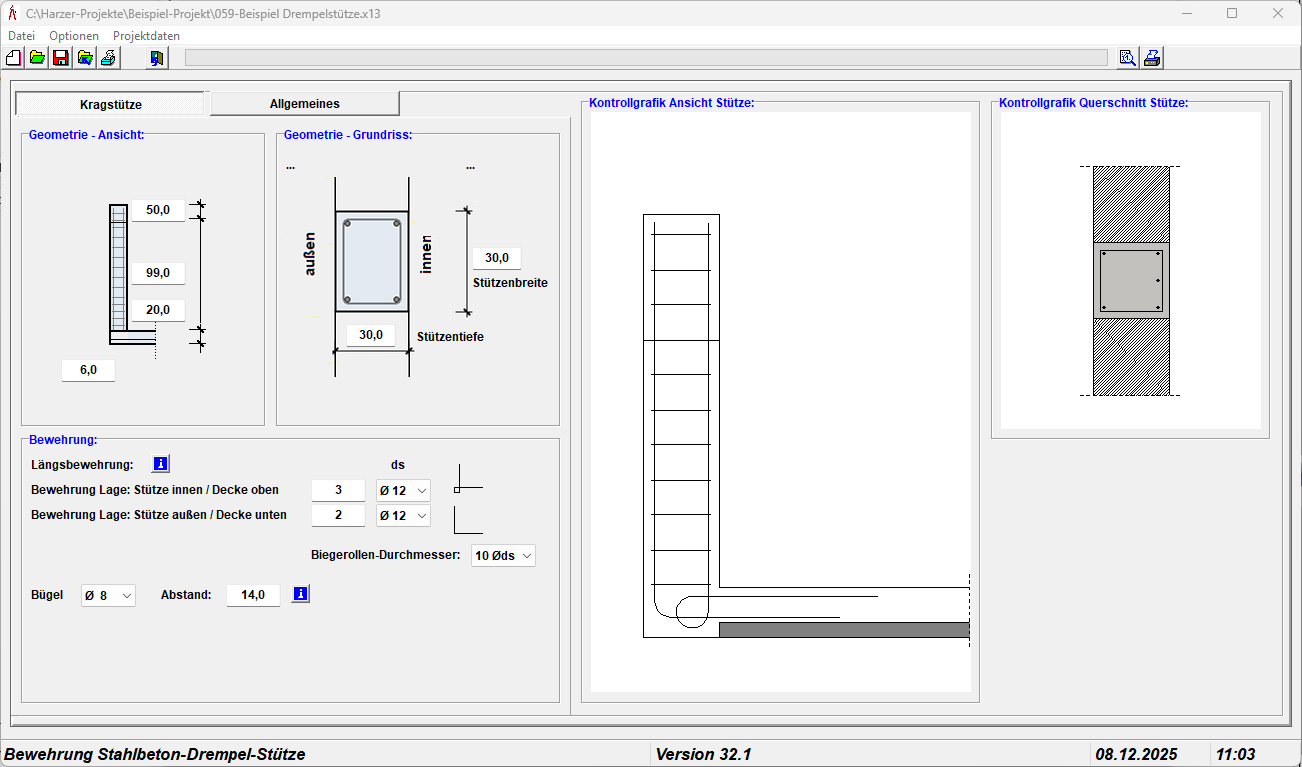Save the project using the red floppy disk icon
The height and width of the screenshot is (767, 1302).
pos(61,58)
